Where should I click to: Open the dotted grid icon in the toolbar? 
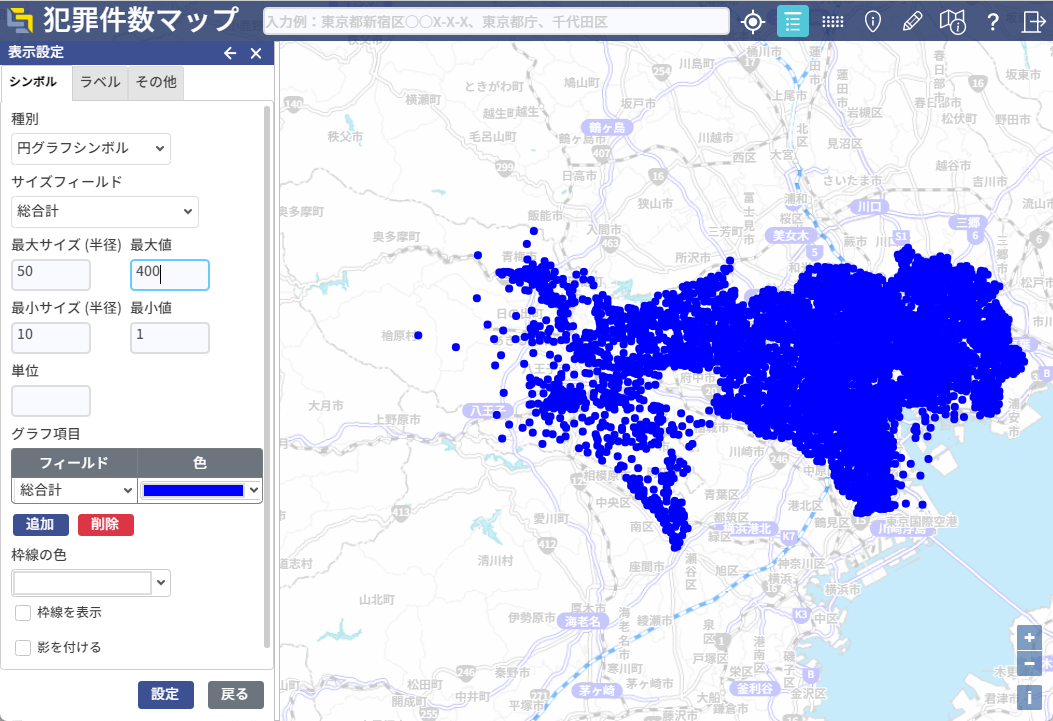(x=832, y=22)
